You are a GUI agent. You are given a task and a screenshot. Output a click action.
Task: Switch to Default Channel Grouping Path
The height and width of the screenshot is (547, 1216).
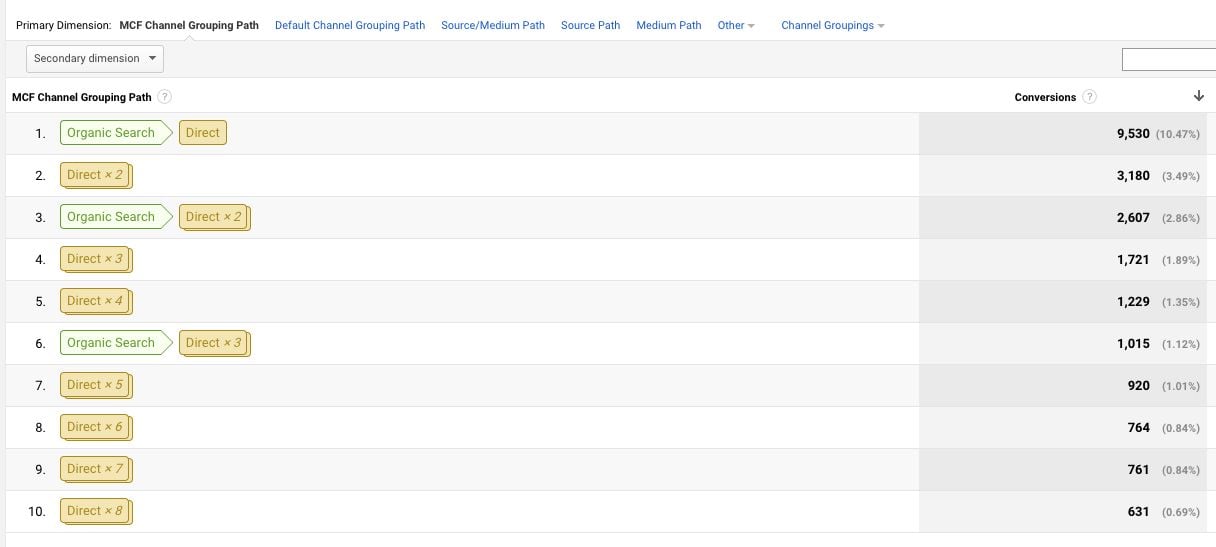[x=350, y=25]
